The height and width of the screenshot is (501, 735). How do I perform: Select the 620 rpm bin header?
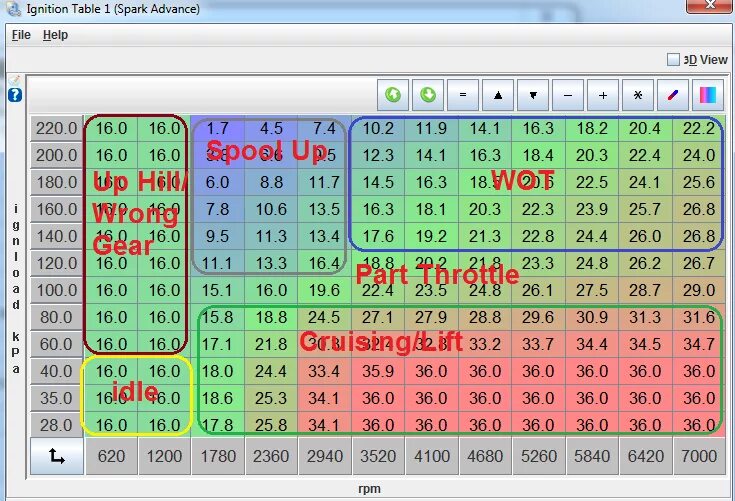tap(111, 456)
